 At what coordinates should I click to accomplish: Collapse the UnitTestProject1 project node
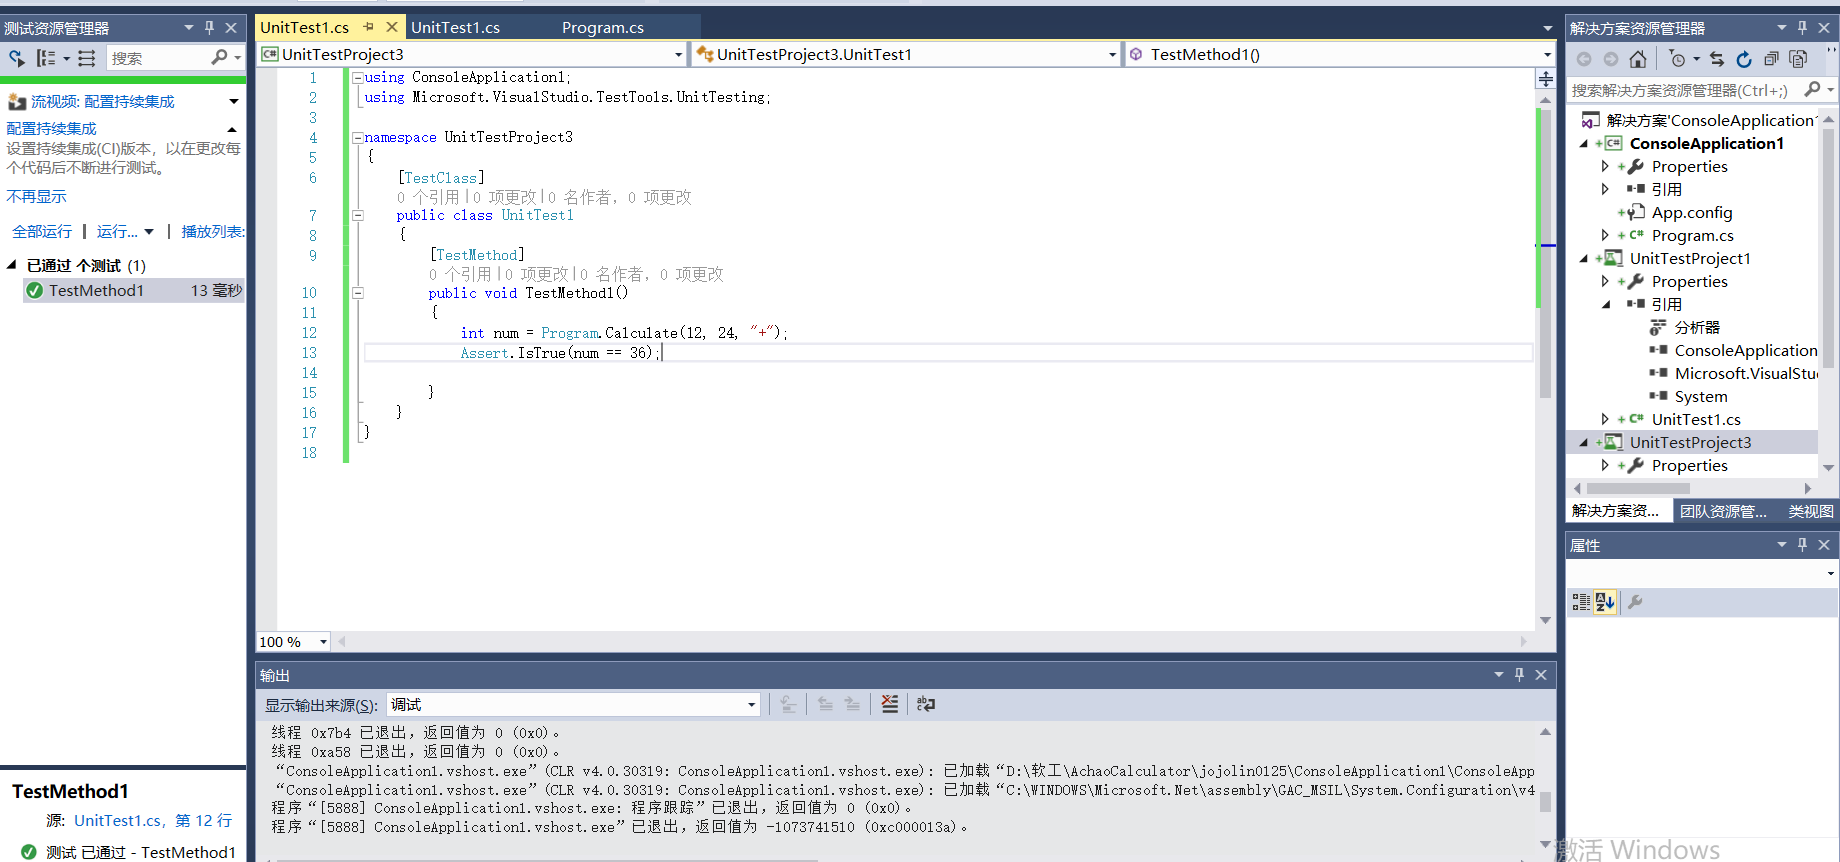pos(1584,258)
